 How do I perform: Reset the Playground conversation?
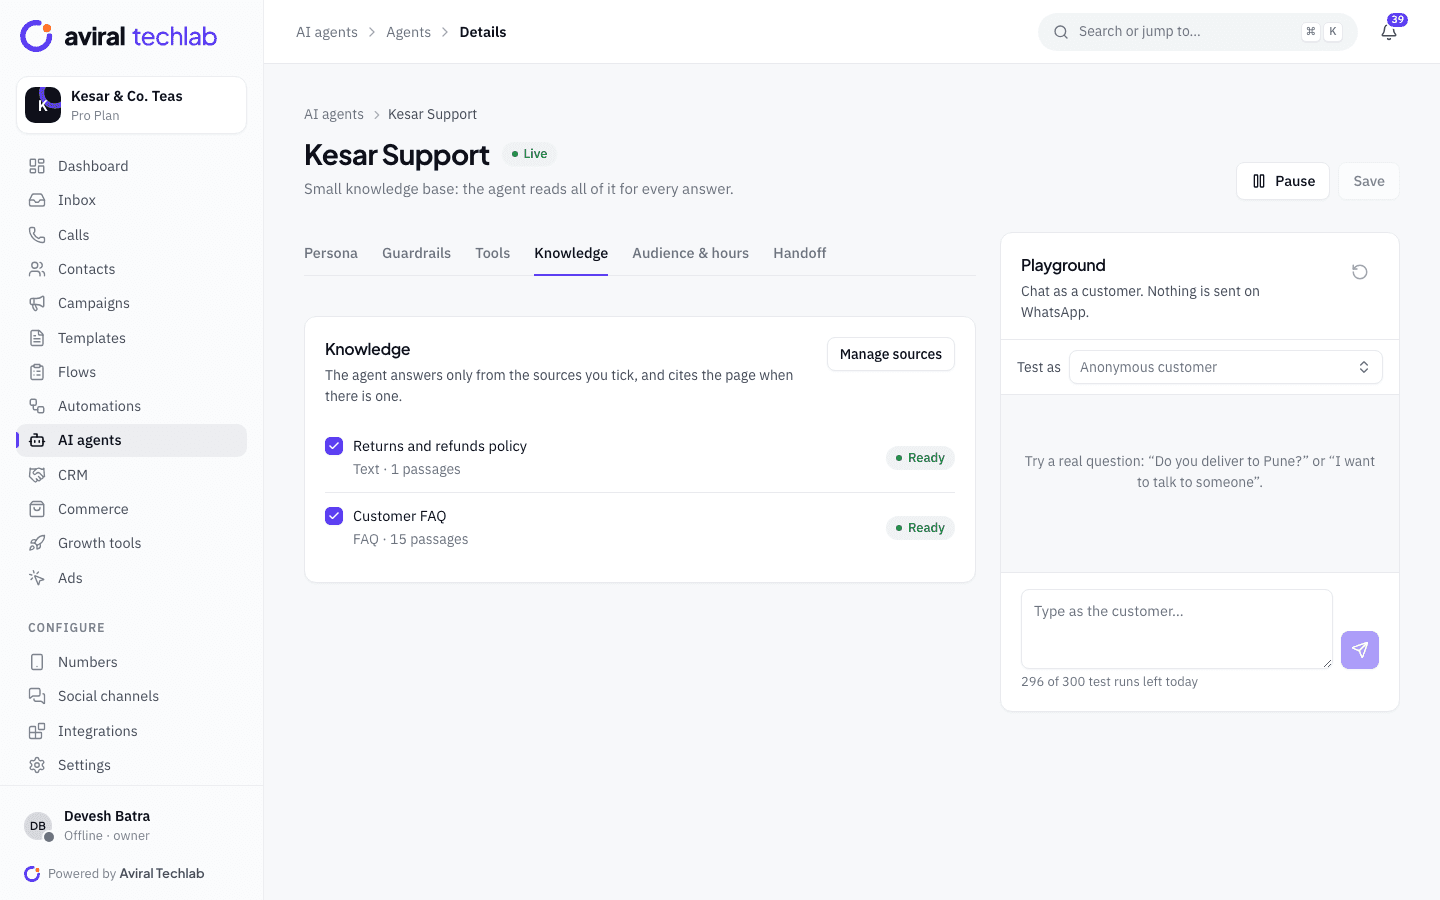pos(1360,272)
